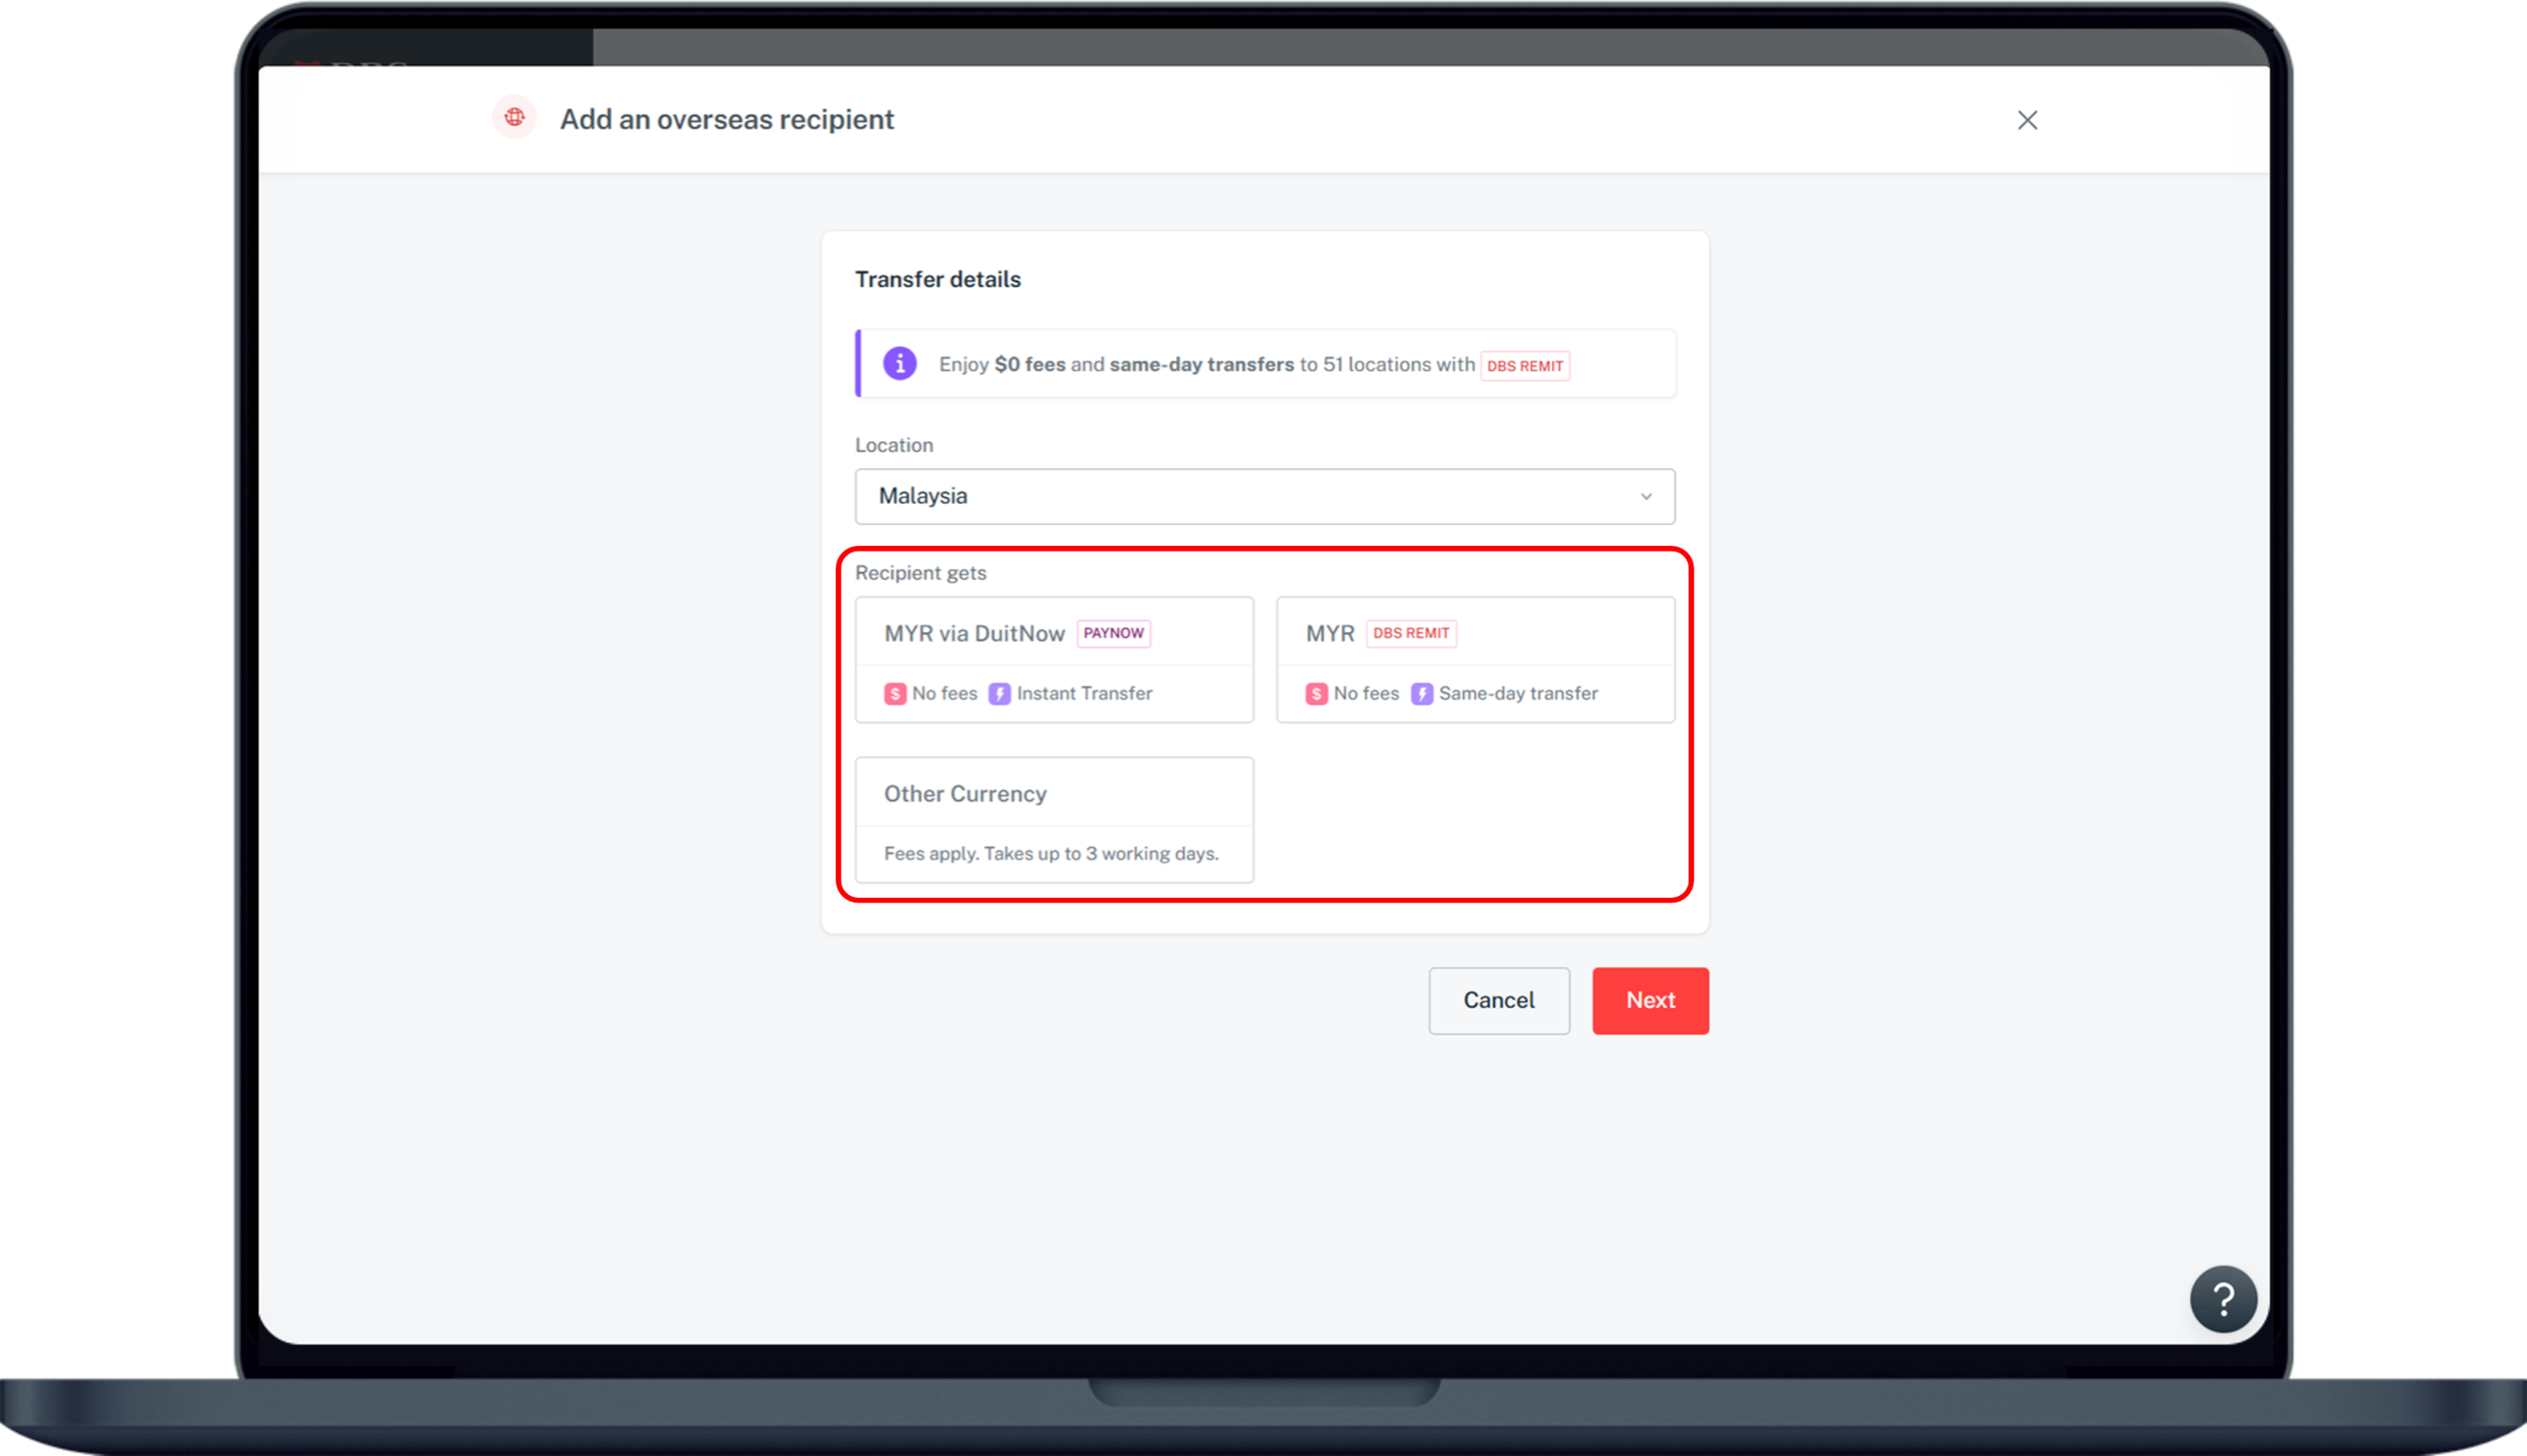
Task: Close the Add an overseas recipient dialog
Action: point(2027,119)
